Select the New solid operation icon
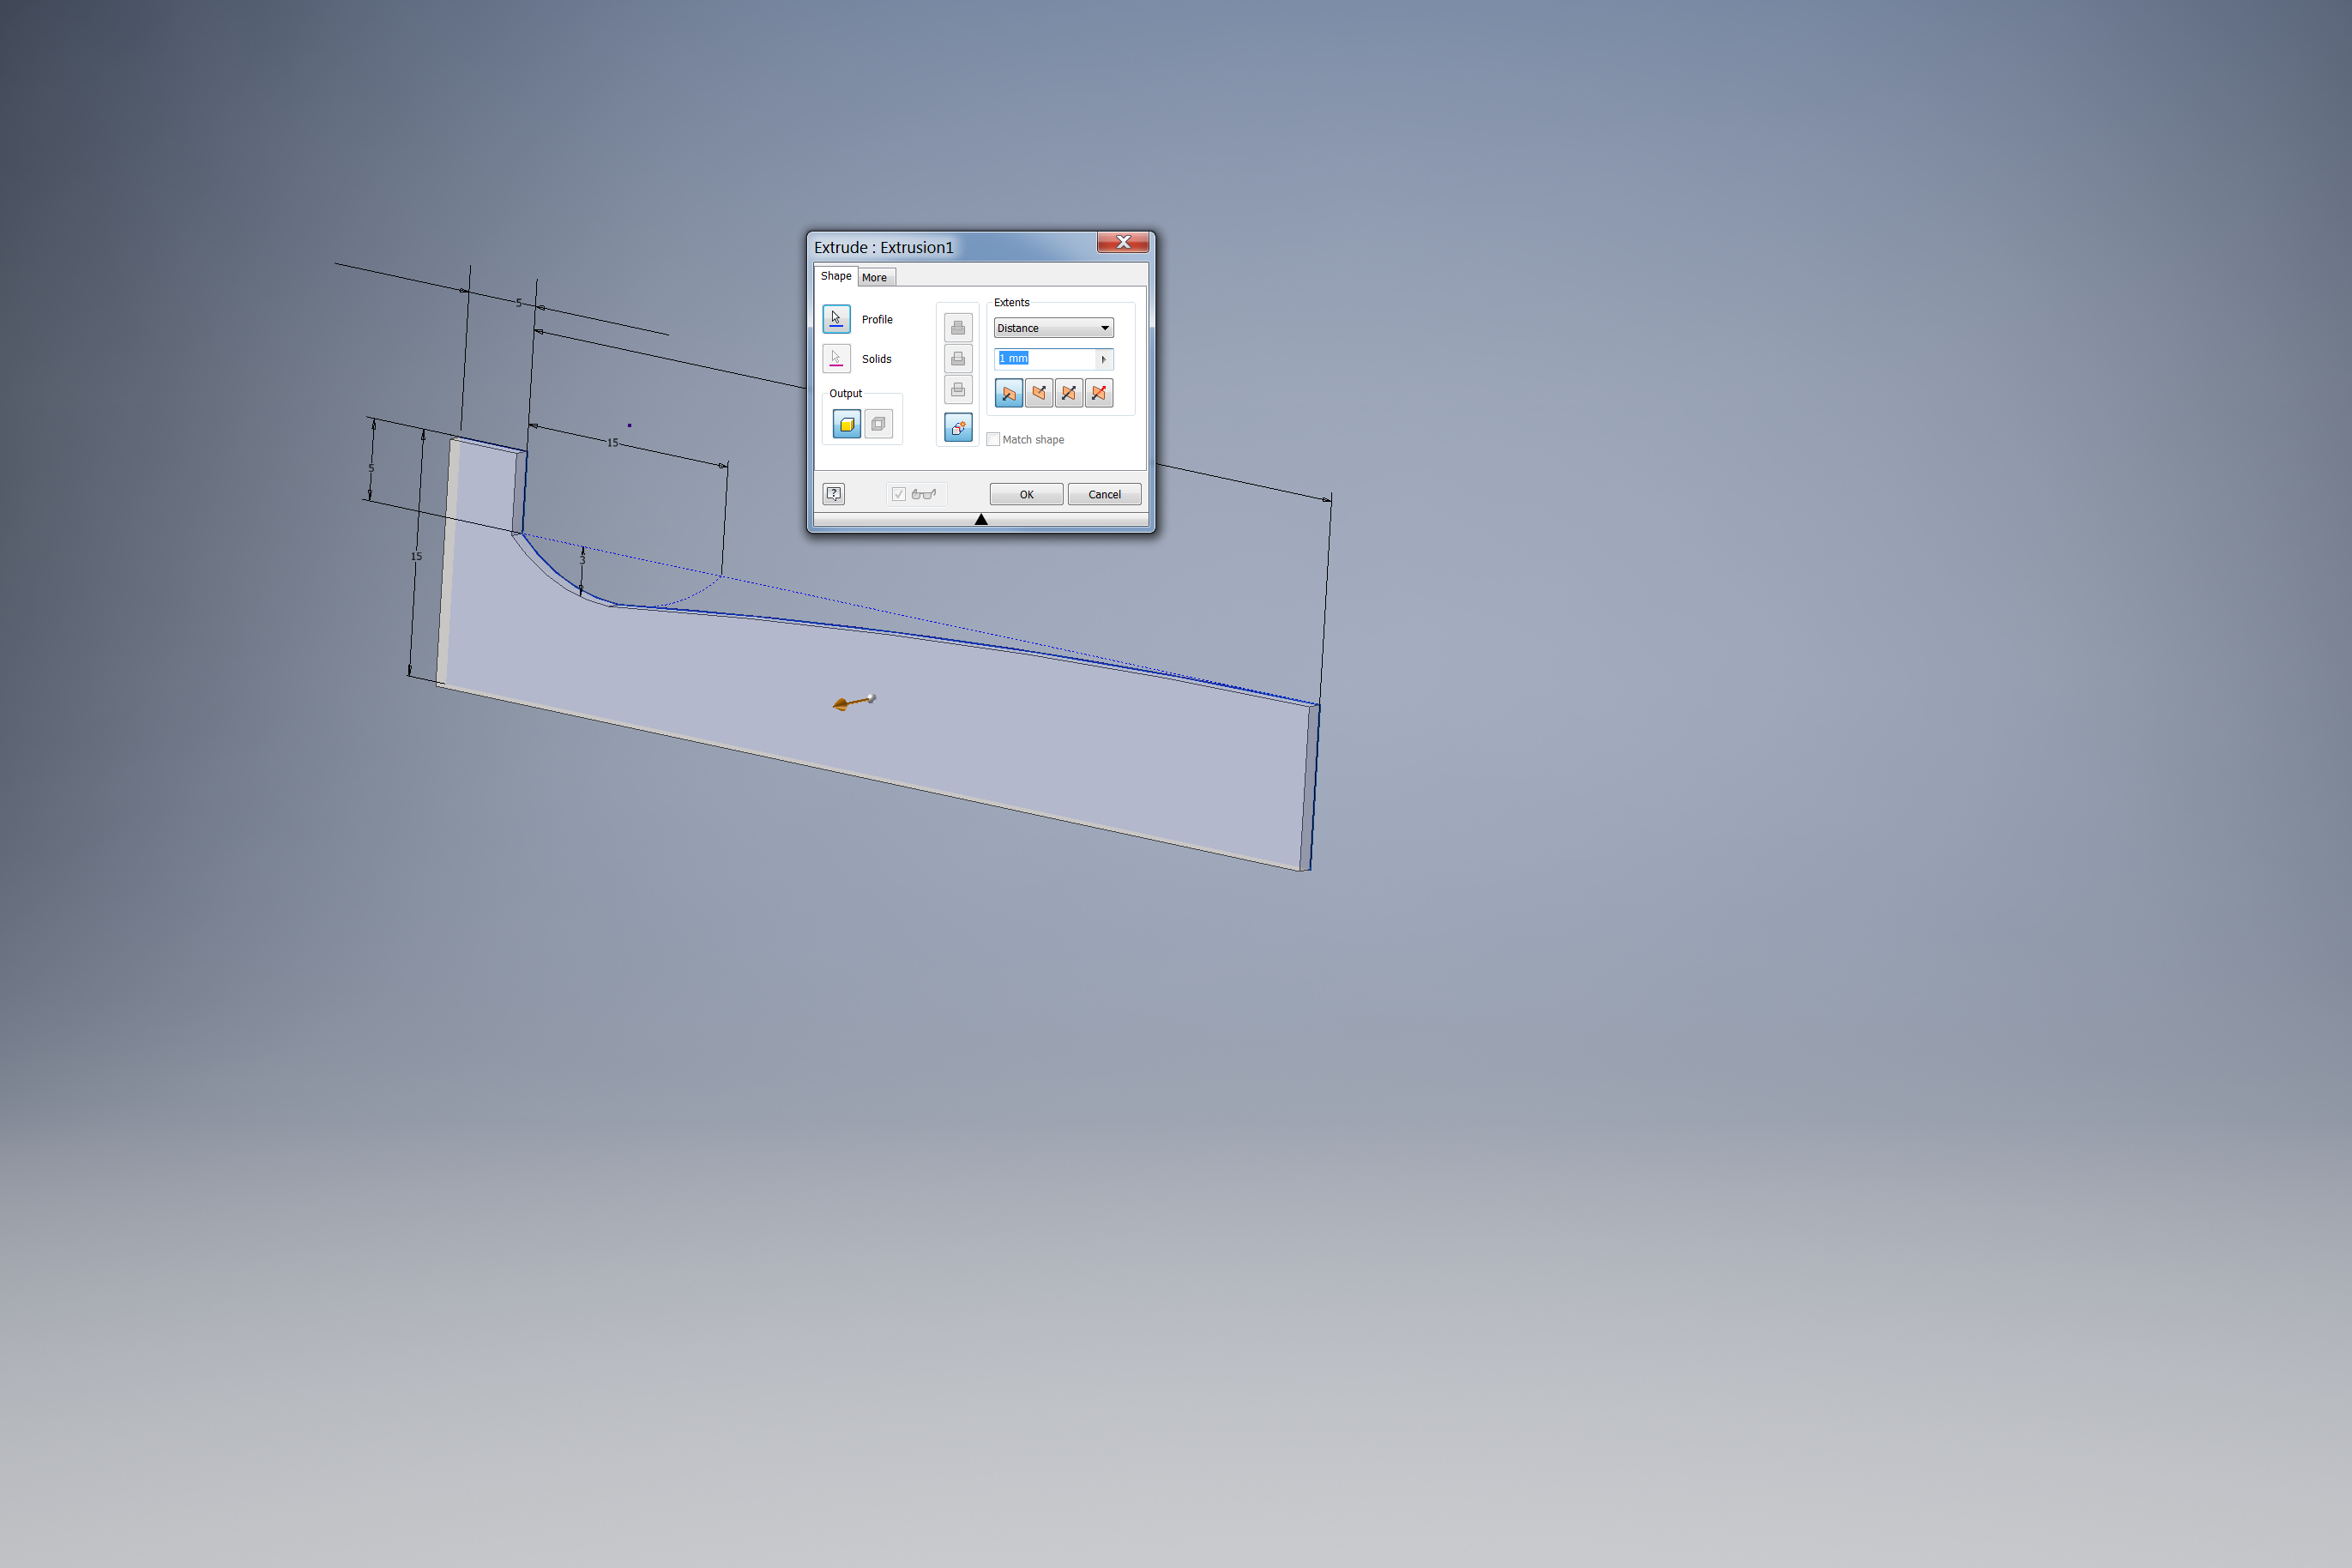This screenshot has width=2352, height=1568. tap(958, 428)
